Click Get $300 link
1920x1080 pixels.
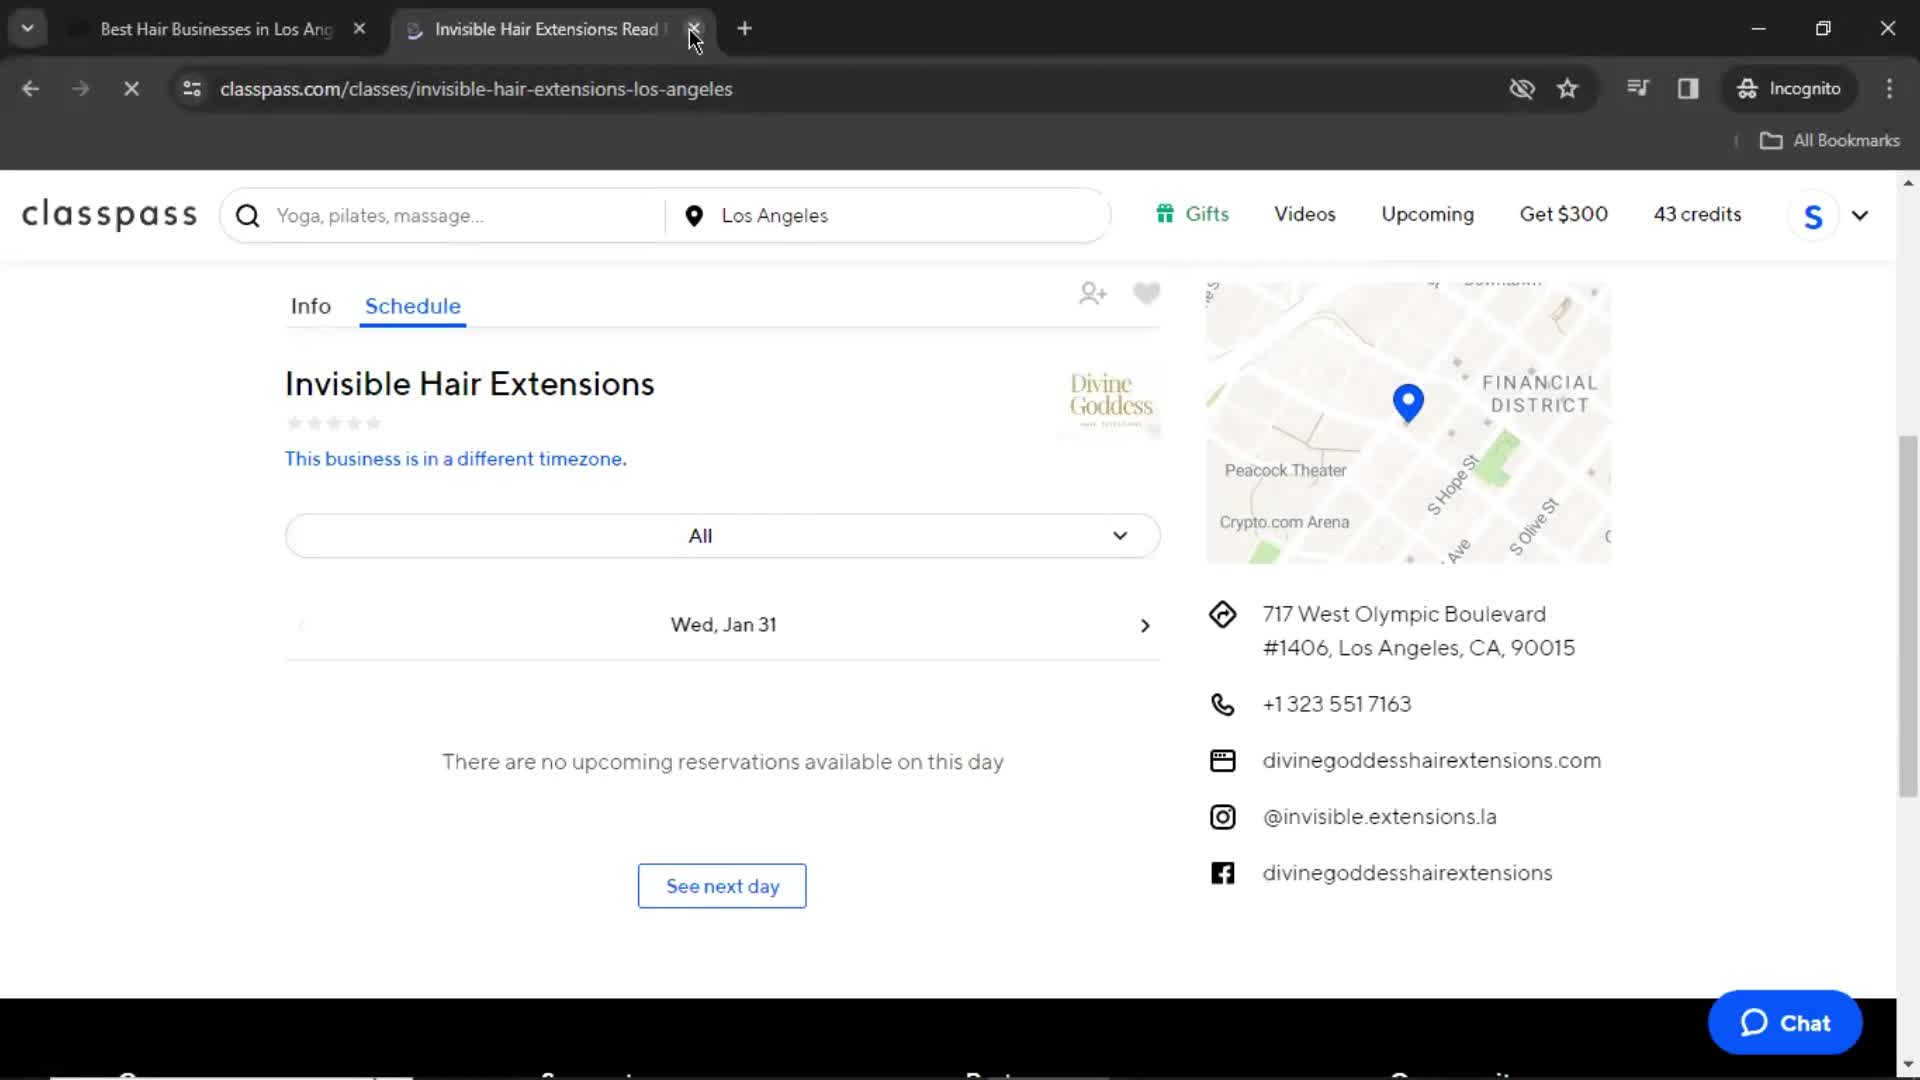pos(1564,214)
